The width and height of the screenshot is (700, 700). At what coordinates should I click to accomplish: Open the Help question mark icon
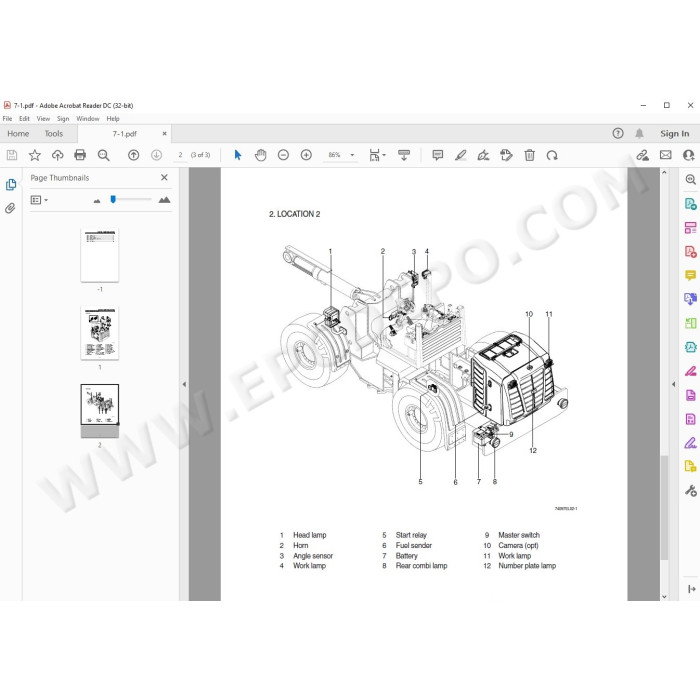618,133
